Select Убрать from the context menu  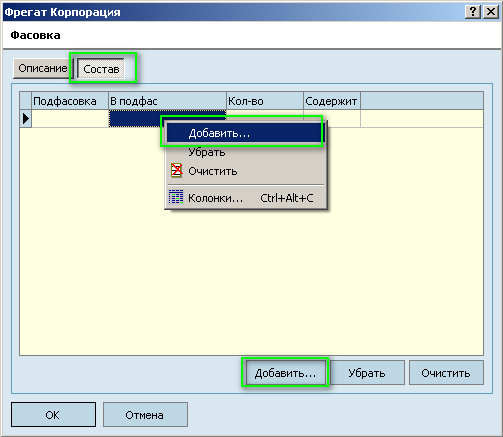[245, 152]
